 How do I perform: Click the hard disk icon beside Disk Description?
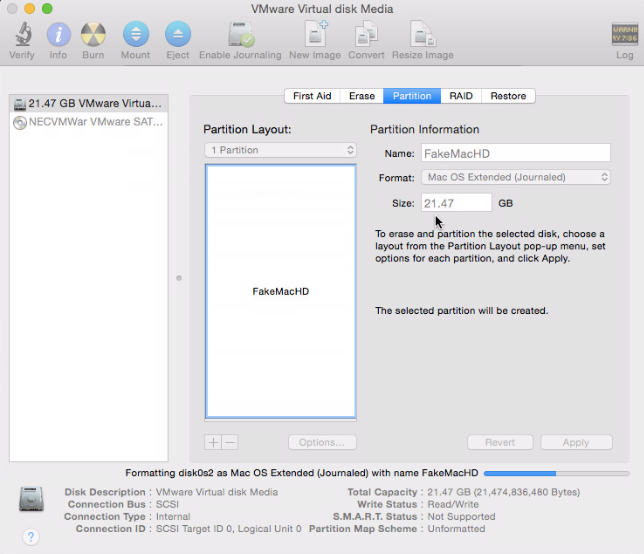[31, 499]
